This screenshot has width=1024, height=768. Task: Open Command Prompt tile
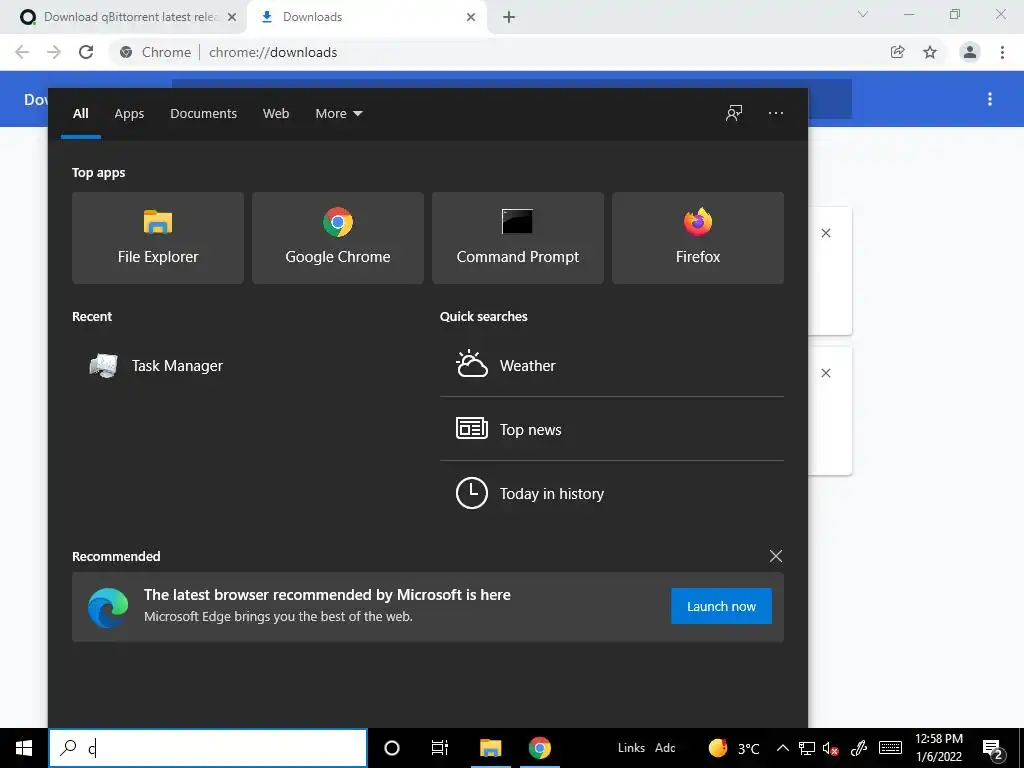[518, 238]
